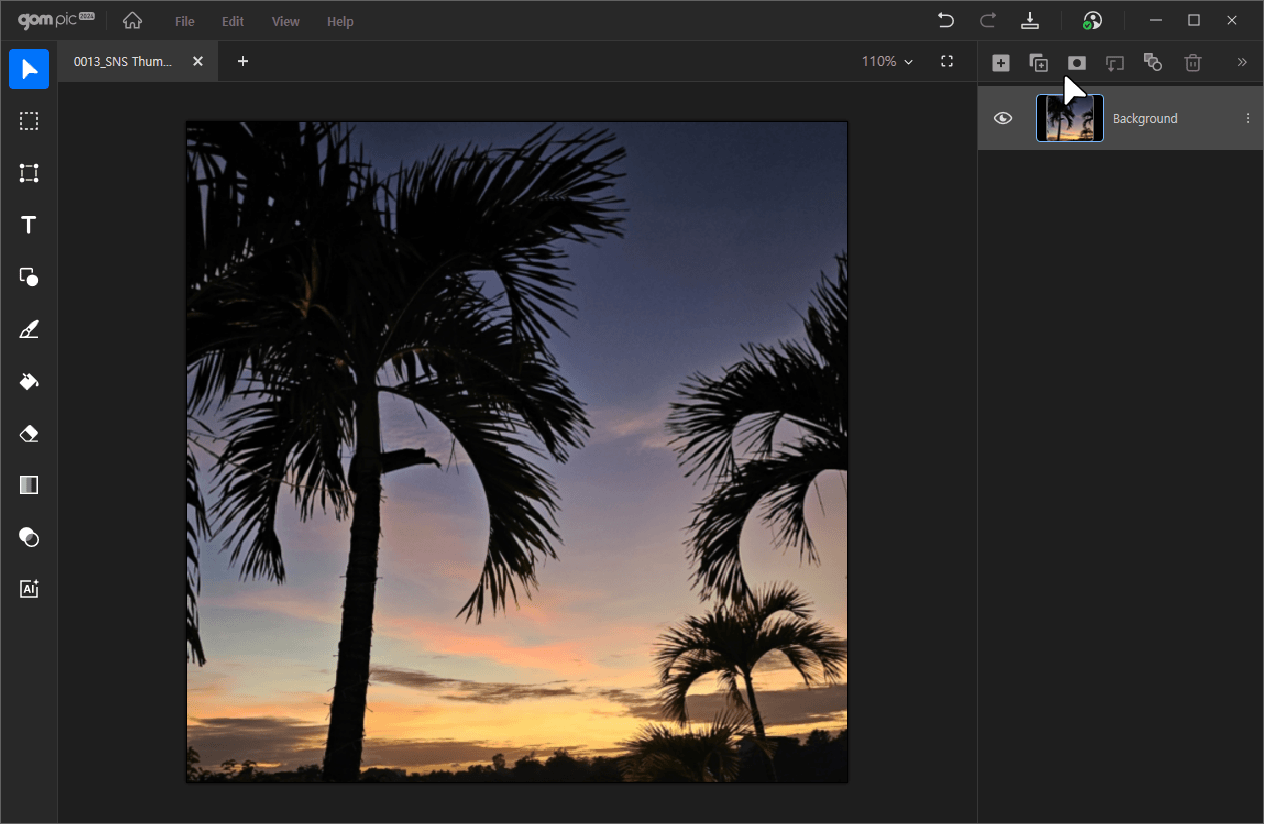
Task: Select the Eraser tool
Action: click(29, 433)
